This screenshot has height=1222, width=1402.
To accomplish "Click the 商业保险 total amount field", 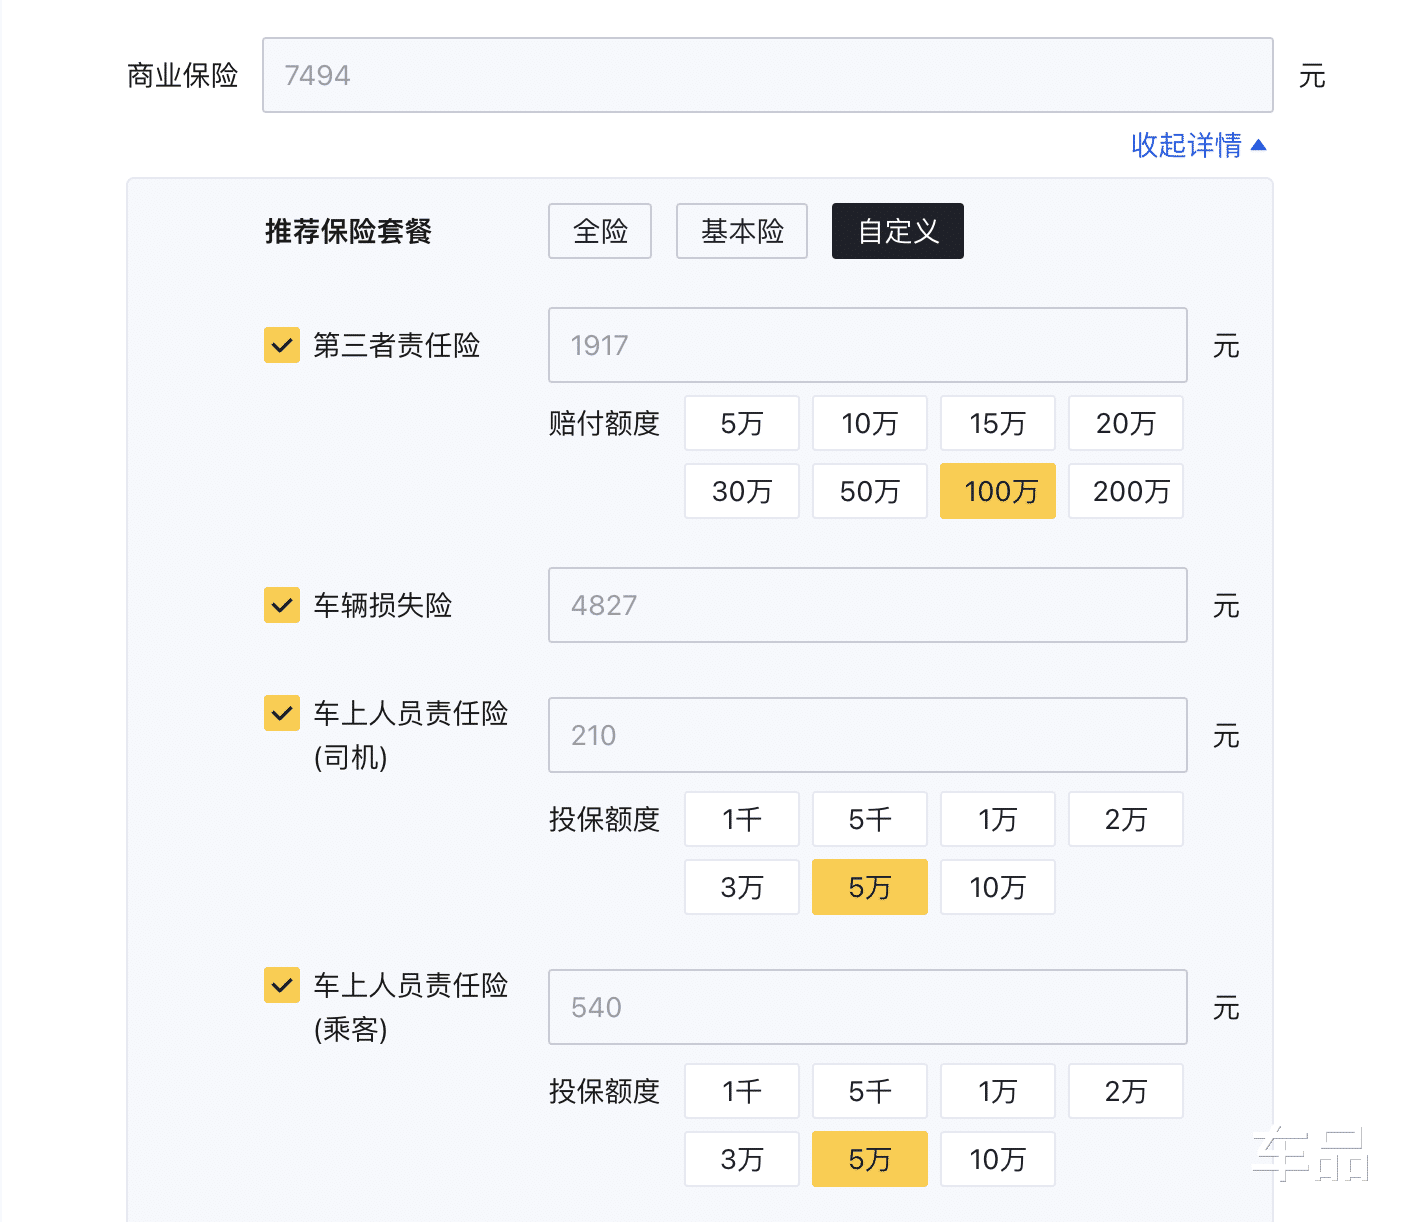I will pyautogui.click(x=767, y=75).
